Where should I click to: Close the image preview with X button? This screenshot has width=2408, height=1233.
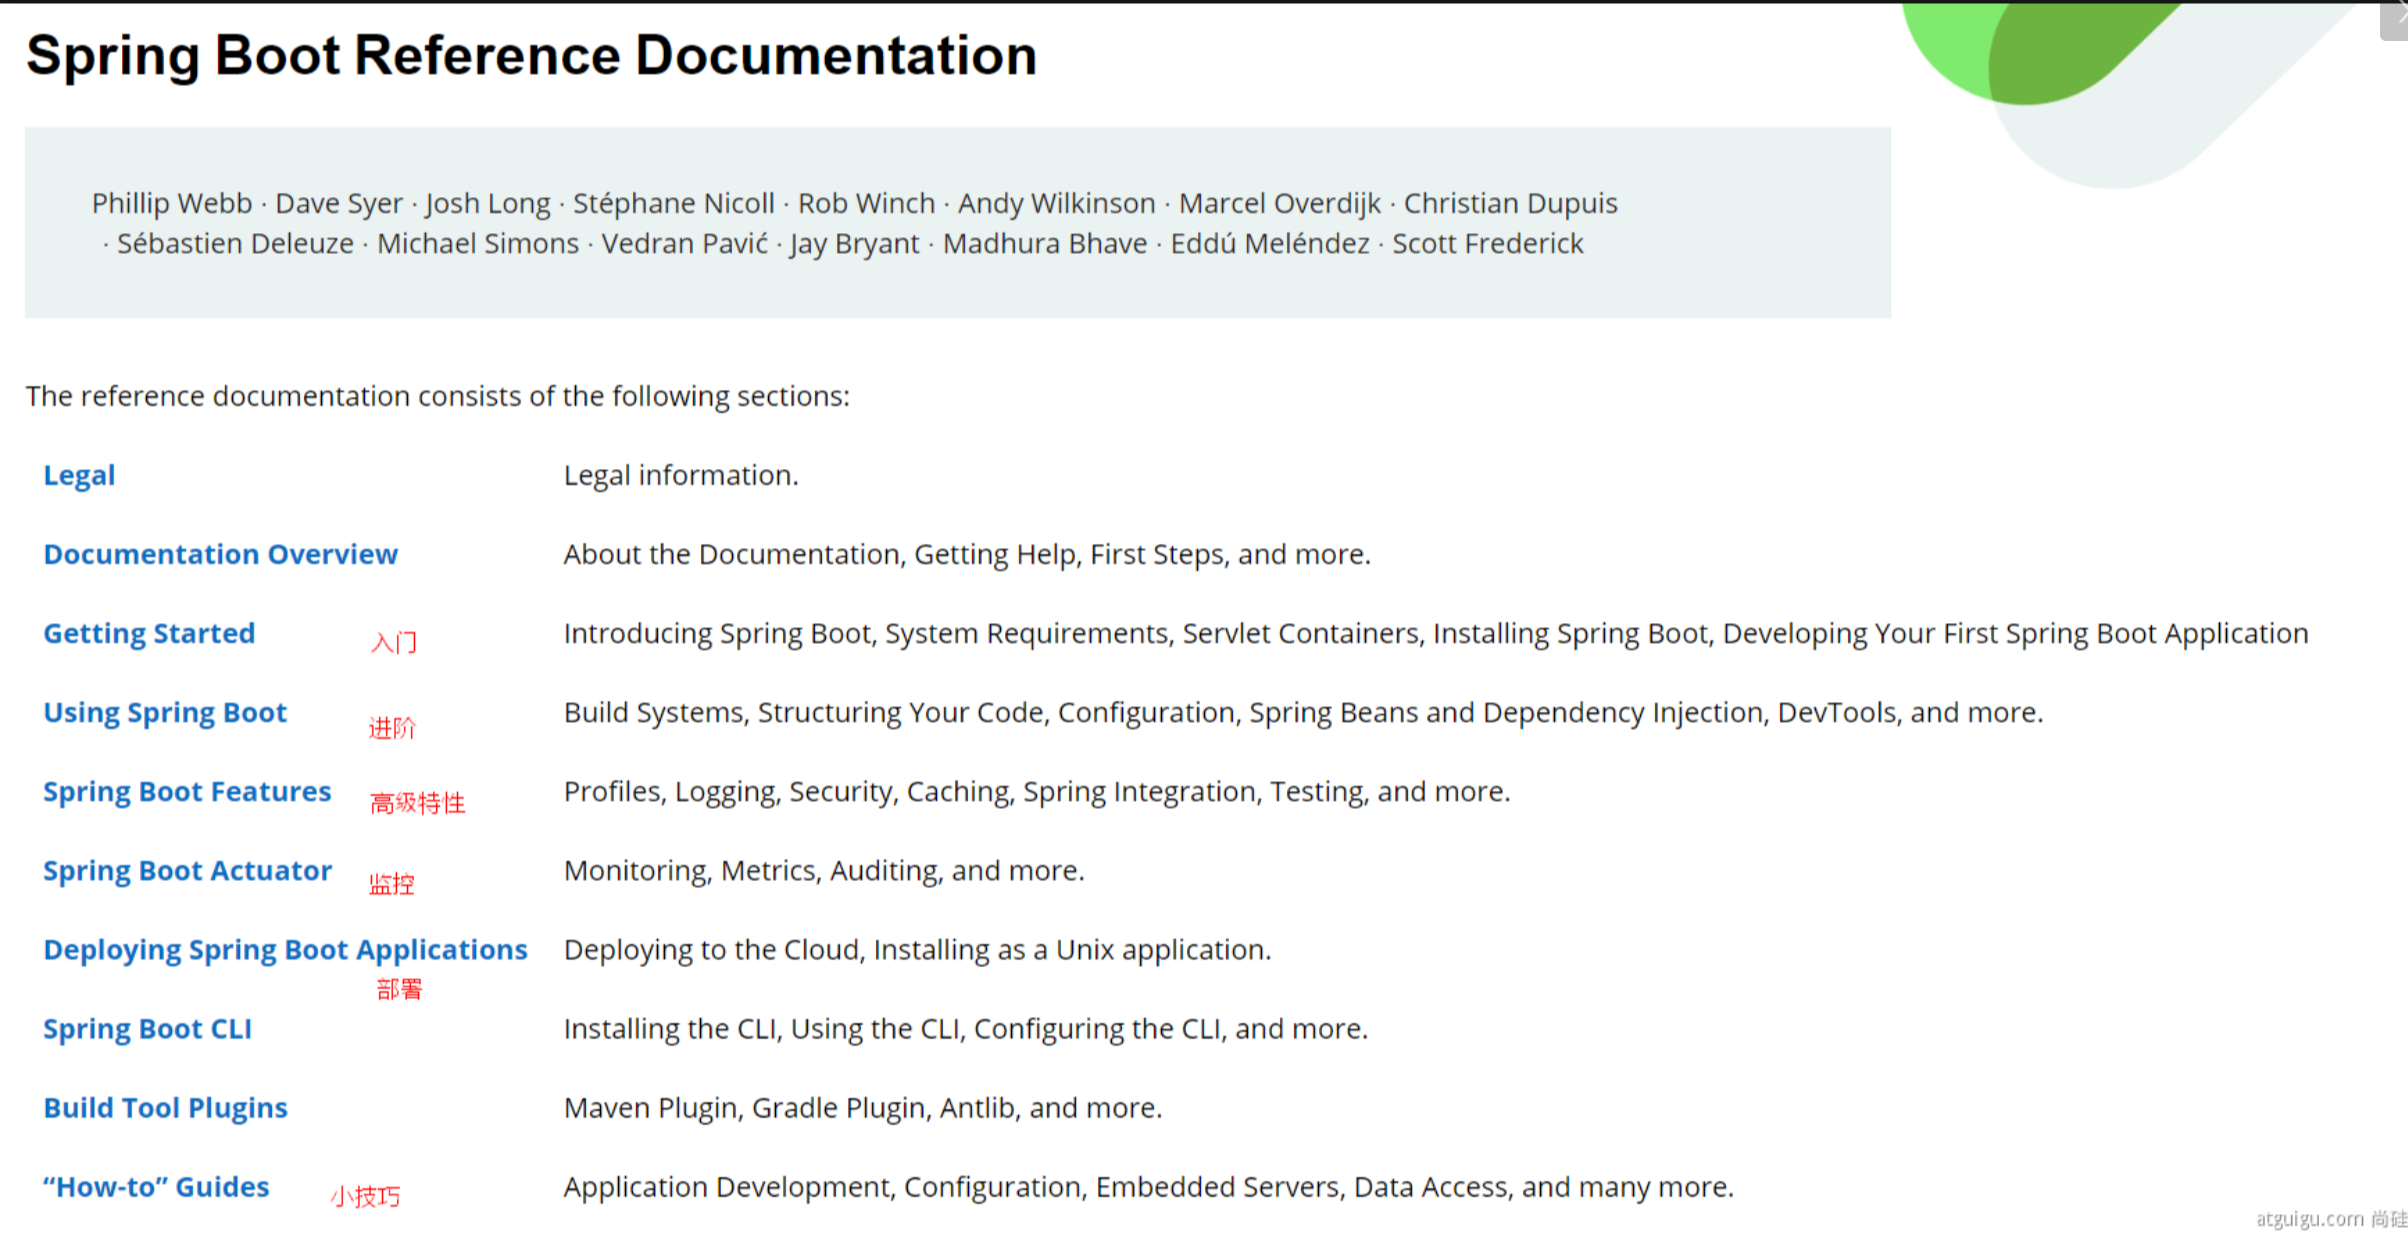tap(2395, 18)
